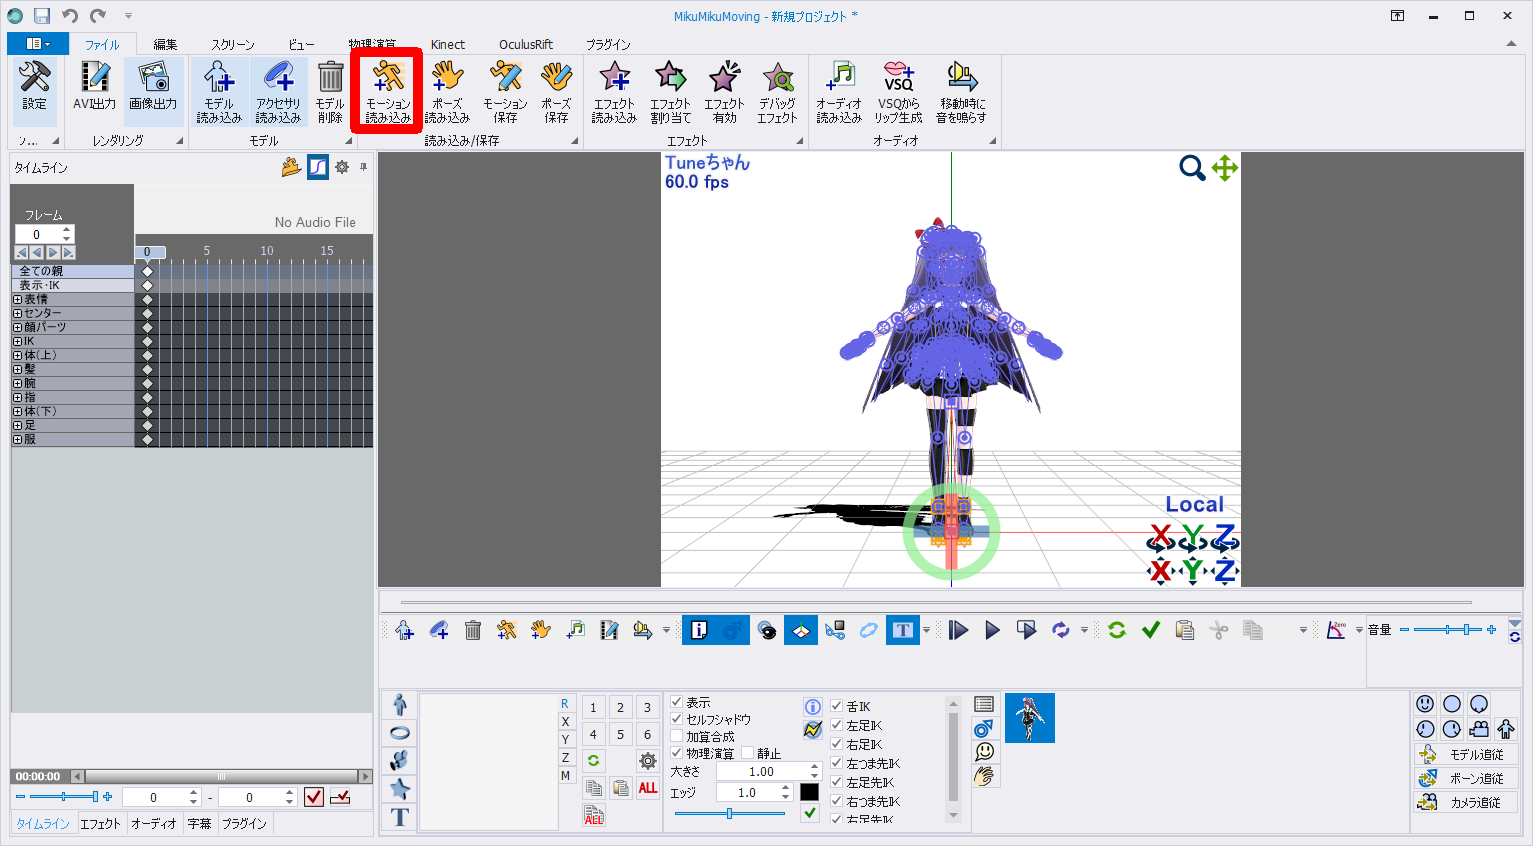Click the magnifier zoom icon in the viewport

pos(1191,168)
